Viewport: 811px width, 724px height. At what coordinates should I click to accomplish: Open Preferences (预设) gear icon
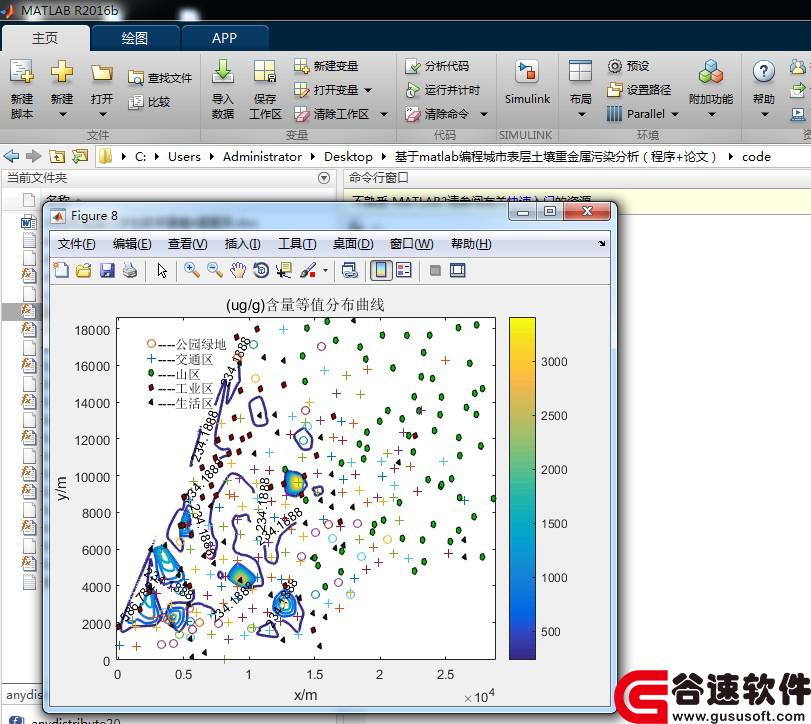click(614, 66)
